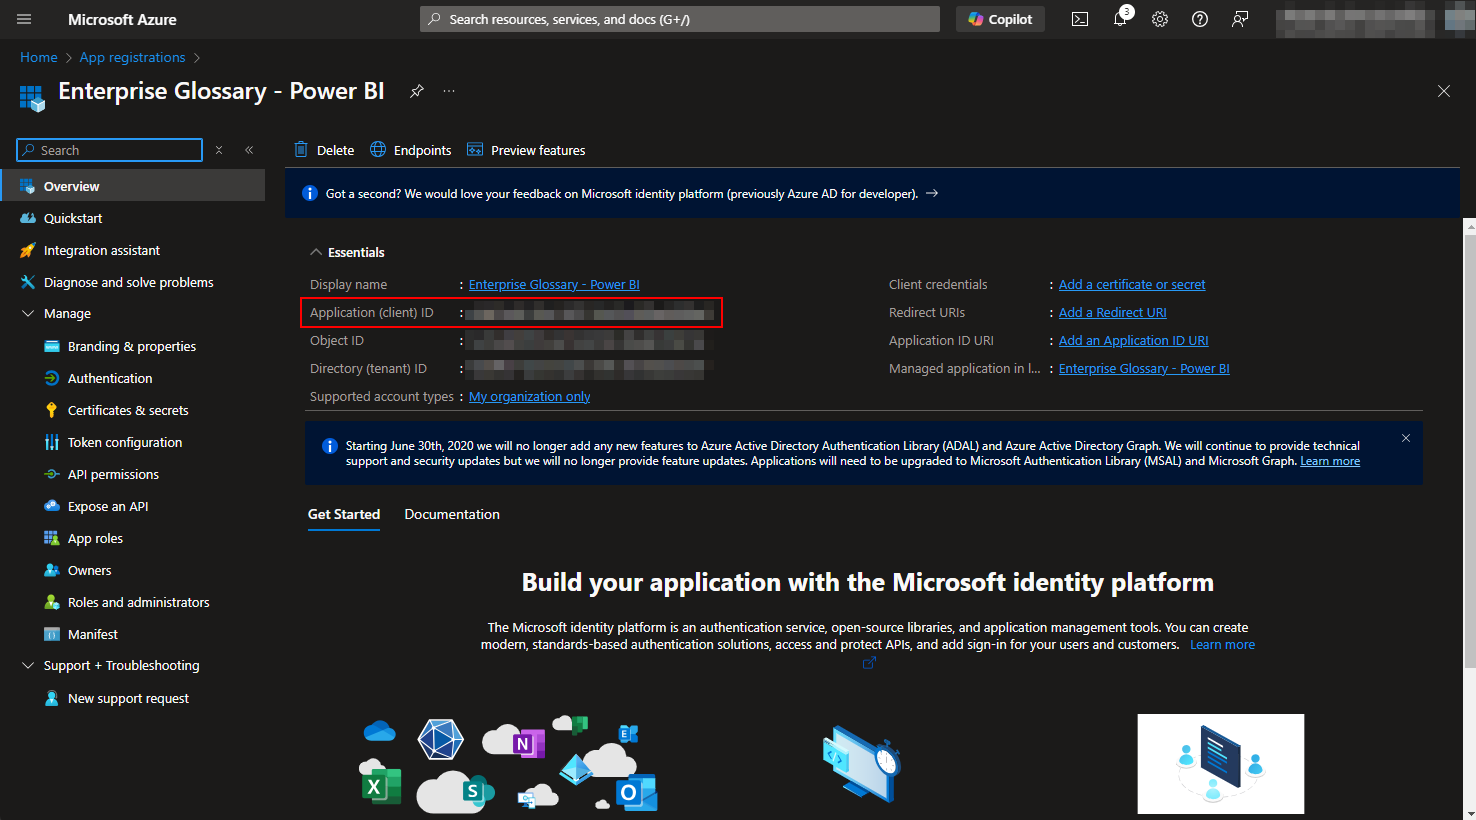
Task: Click Delete in the command bar
Action: point(324,150)
